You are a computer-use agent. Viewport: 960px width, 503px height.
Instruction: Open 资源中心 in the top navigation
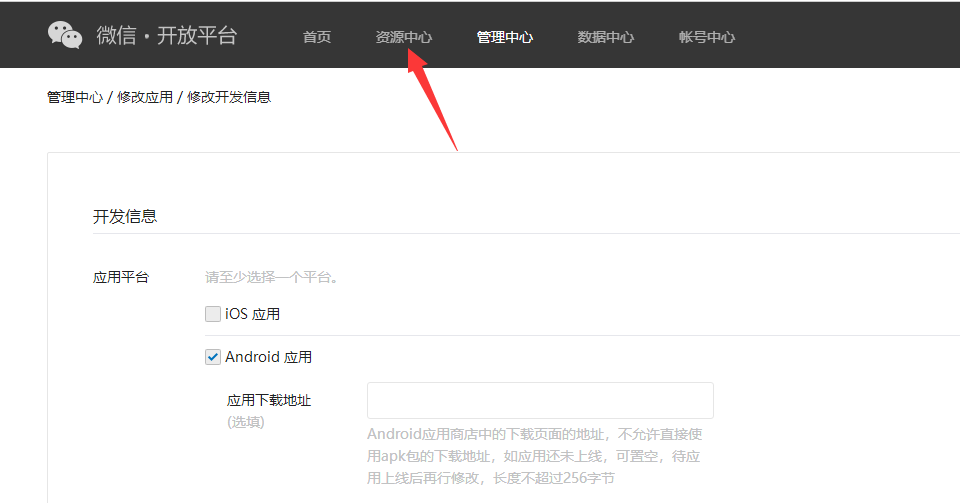point(404,37)
